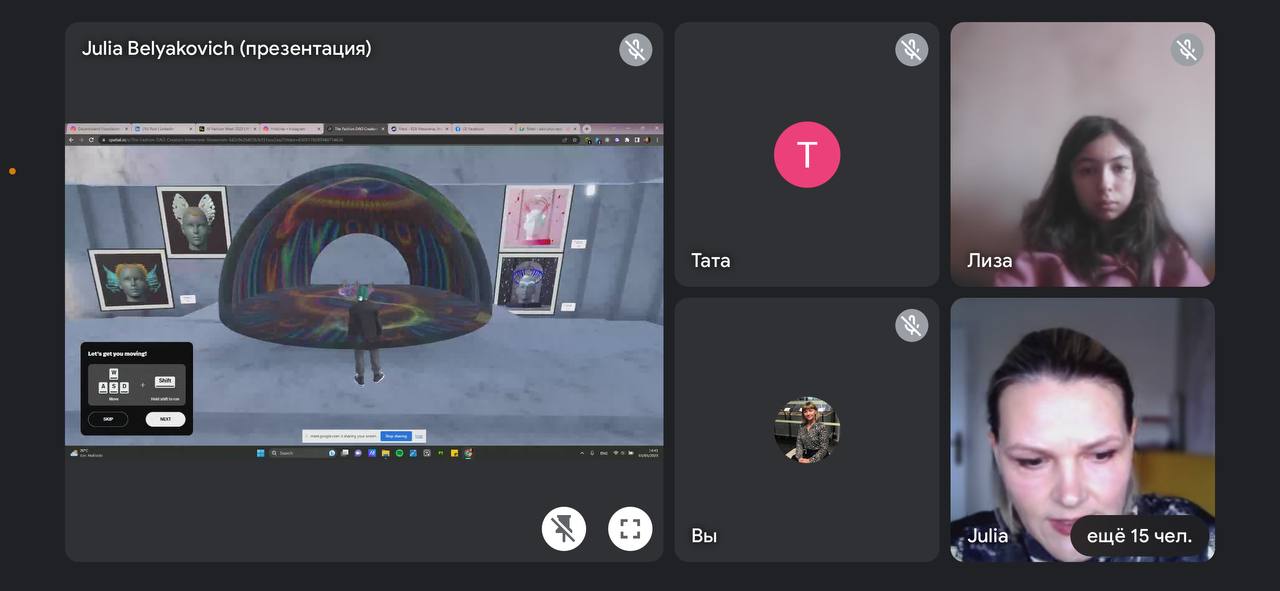Open the presentation in fullscreen

coord(630,529)
